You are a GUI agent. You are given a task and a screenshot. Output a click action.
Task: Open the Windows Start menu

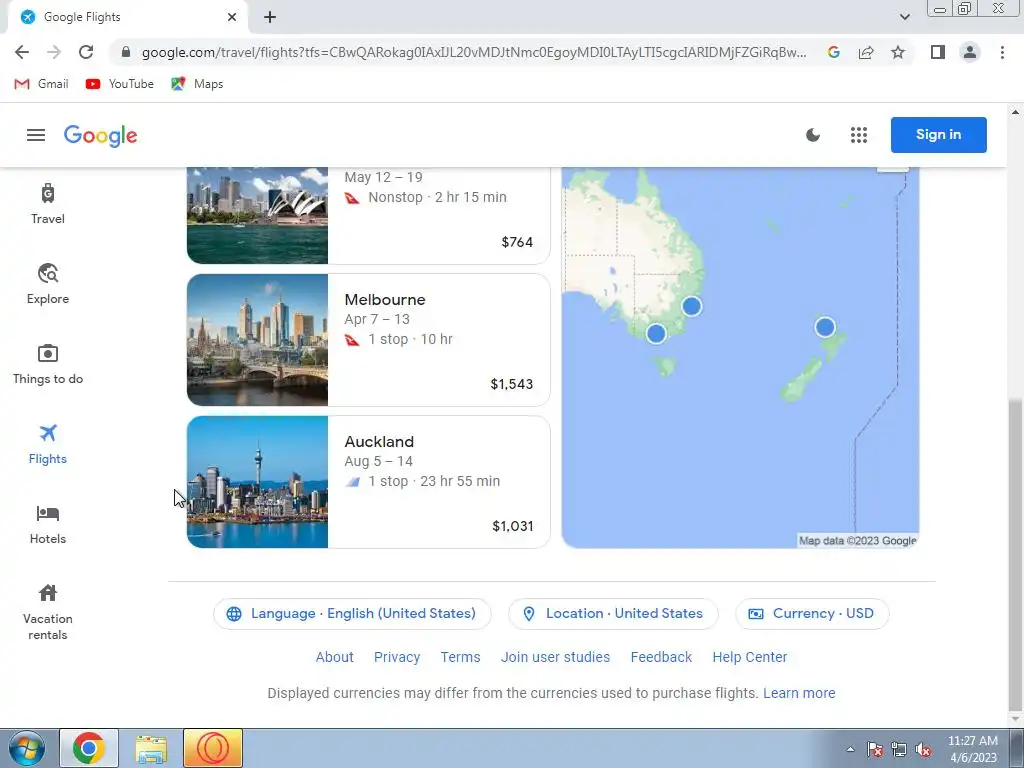click(x=26, y=748)
